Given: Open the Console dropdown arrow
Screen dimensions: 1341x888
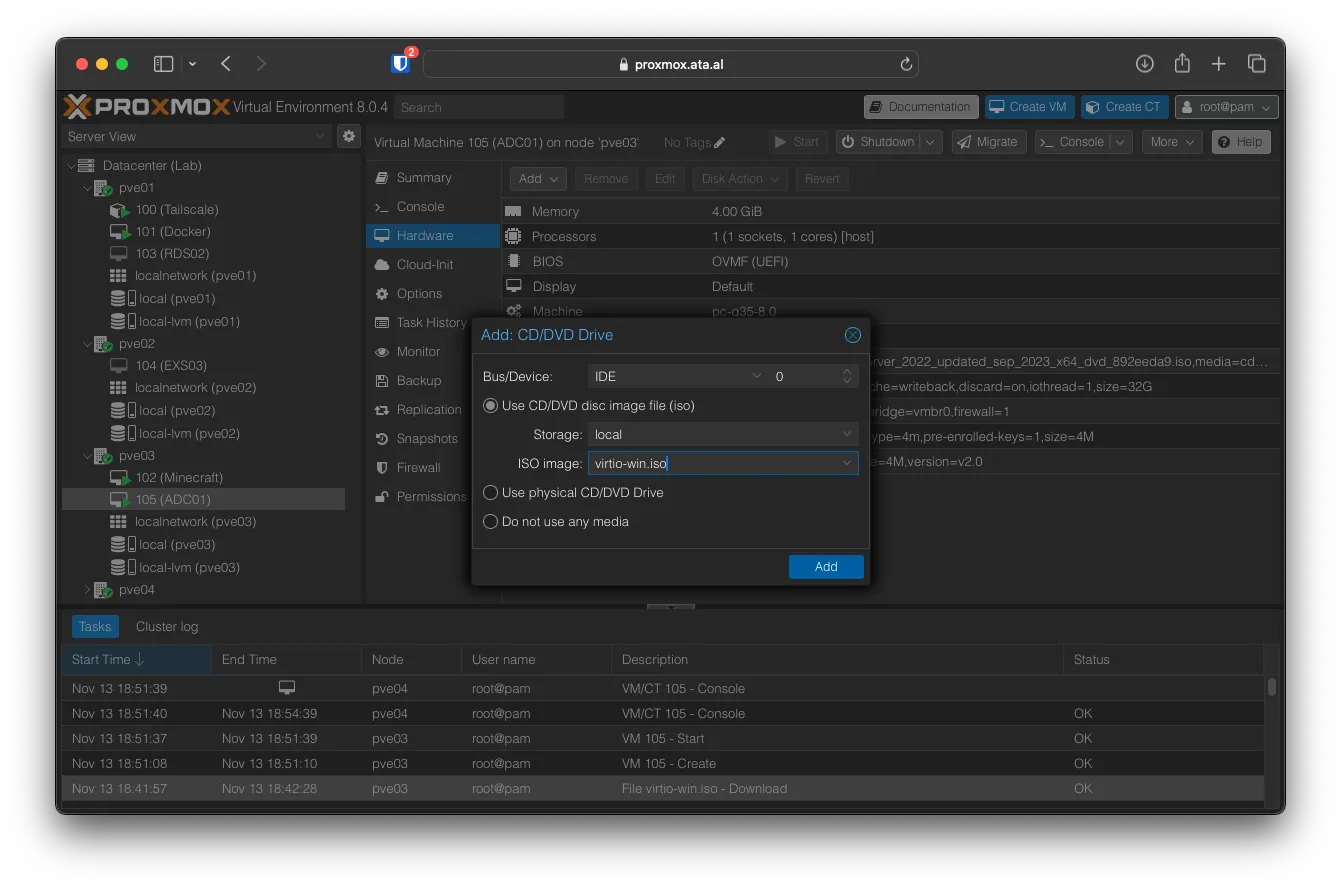Looking at the screenshot, I should pos(1121,142).
